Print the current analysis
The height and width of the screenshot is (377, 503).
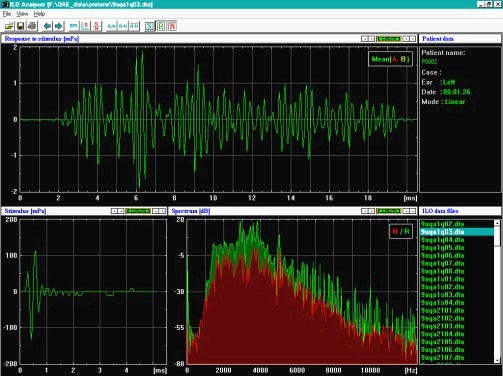(32, 26)
